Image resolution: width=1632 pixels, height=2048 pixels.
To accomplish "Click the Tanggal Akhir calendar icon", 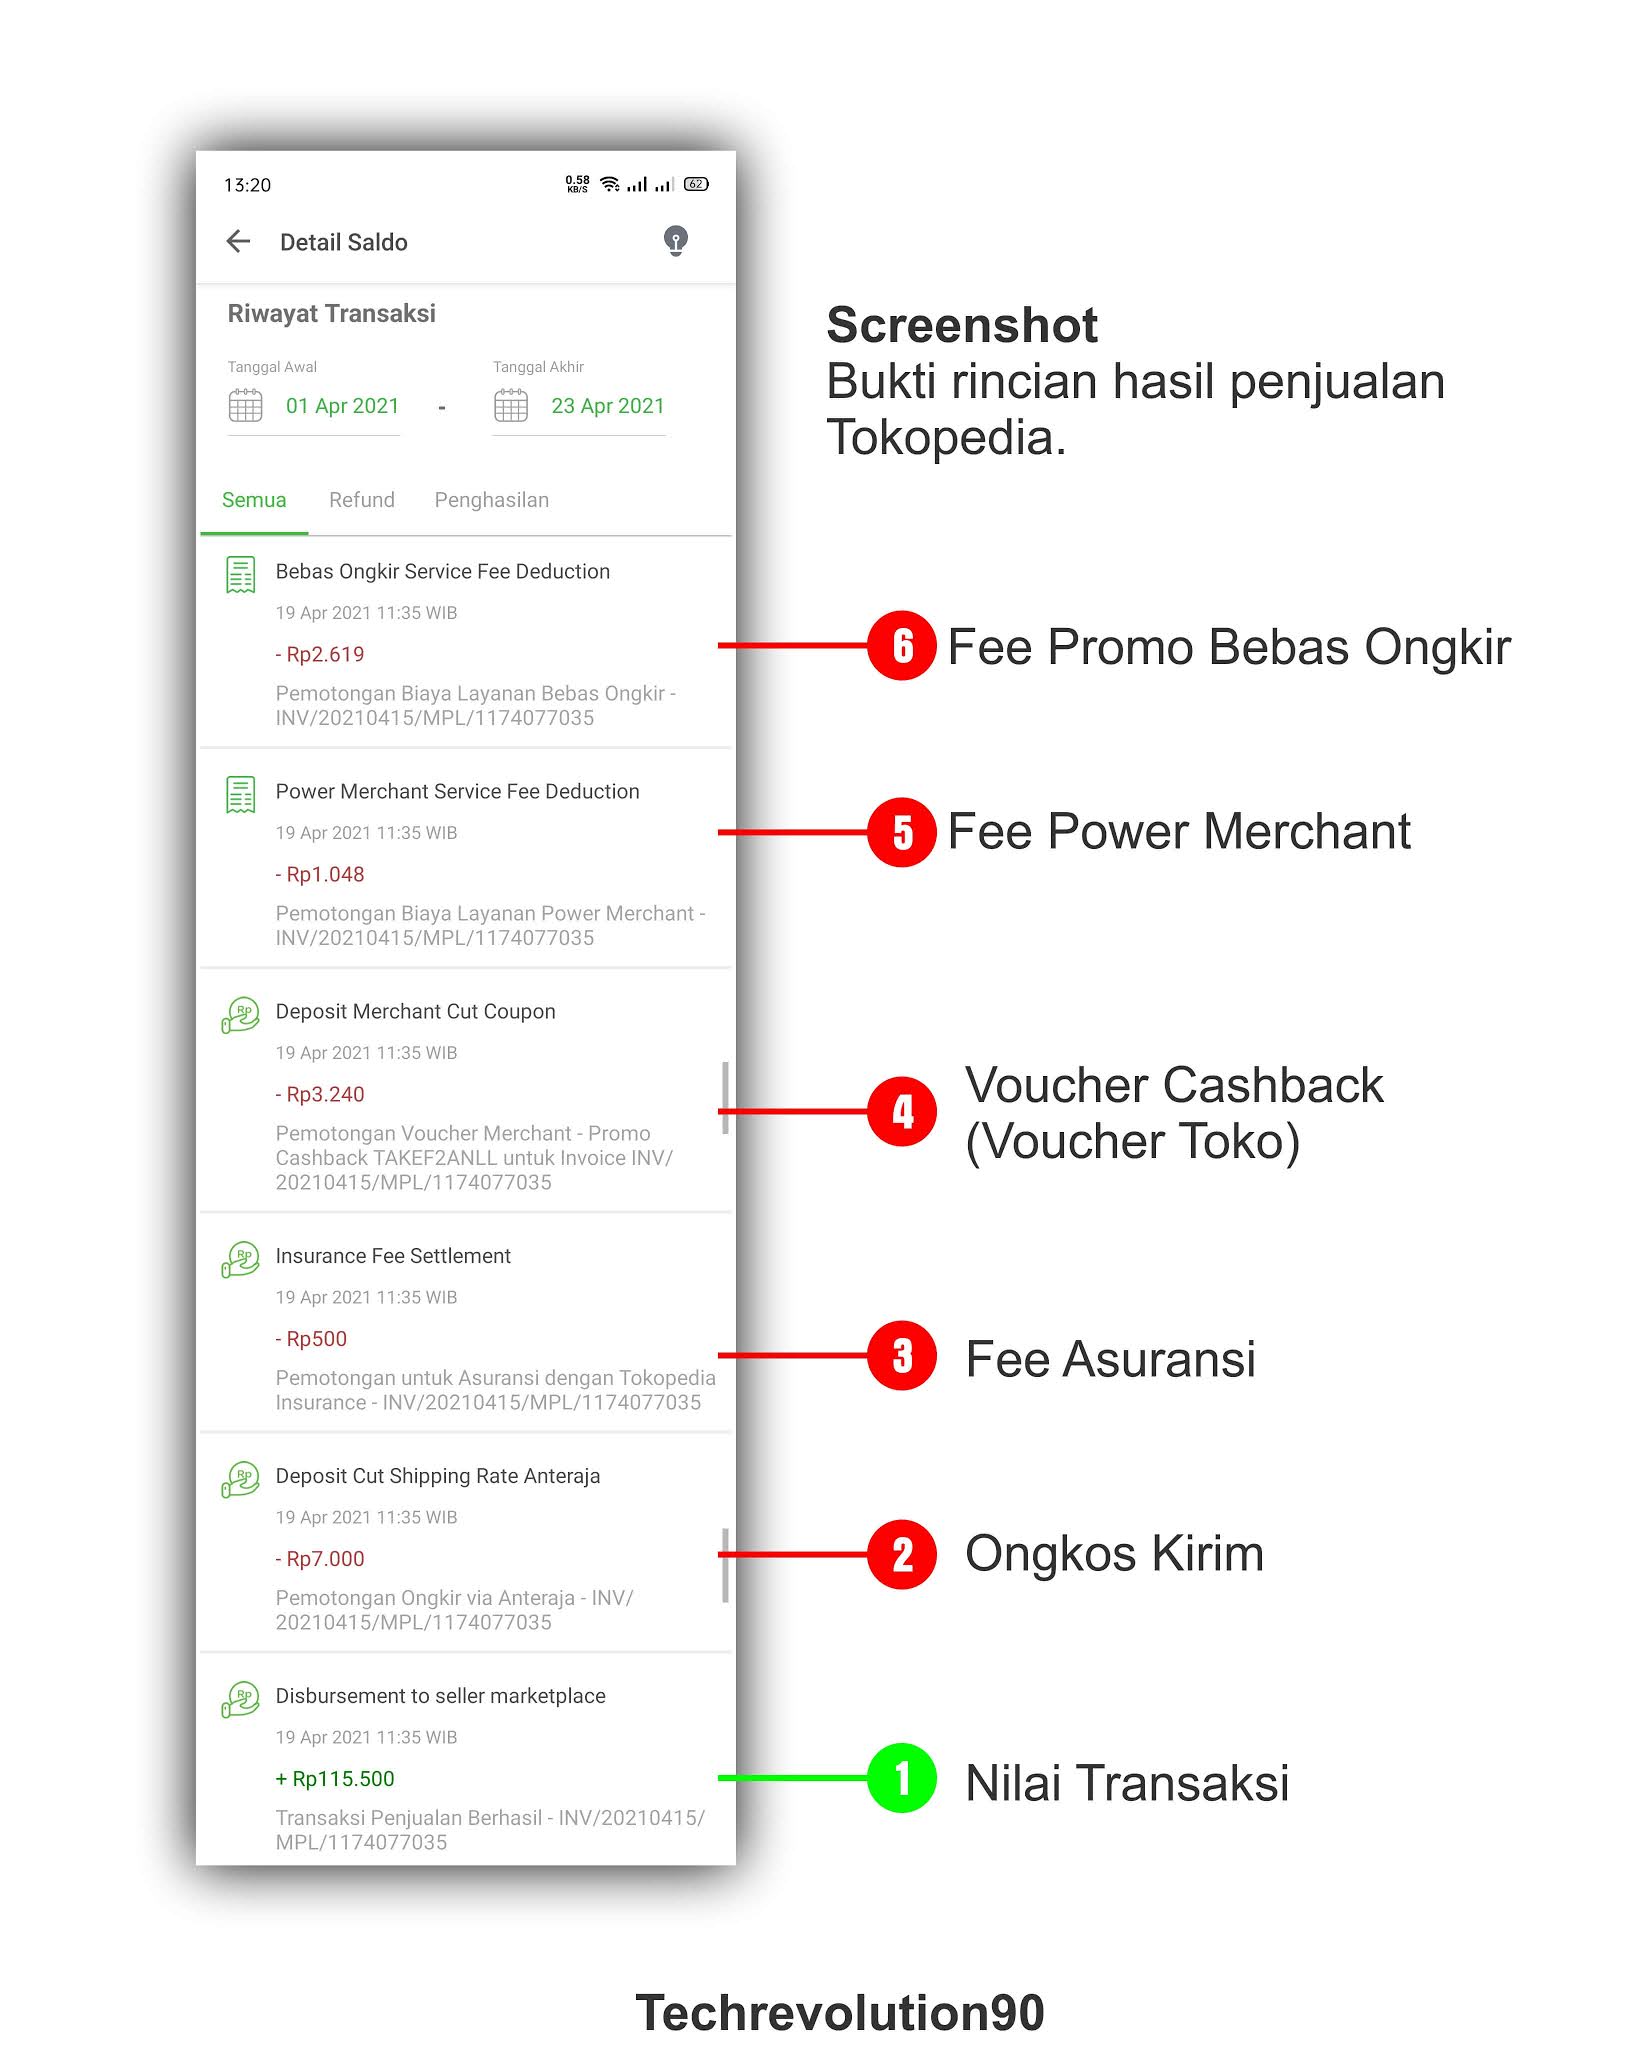I will [x=511, y=406].
